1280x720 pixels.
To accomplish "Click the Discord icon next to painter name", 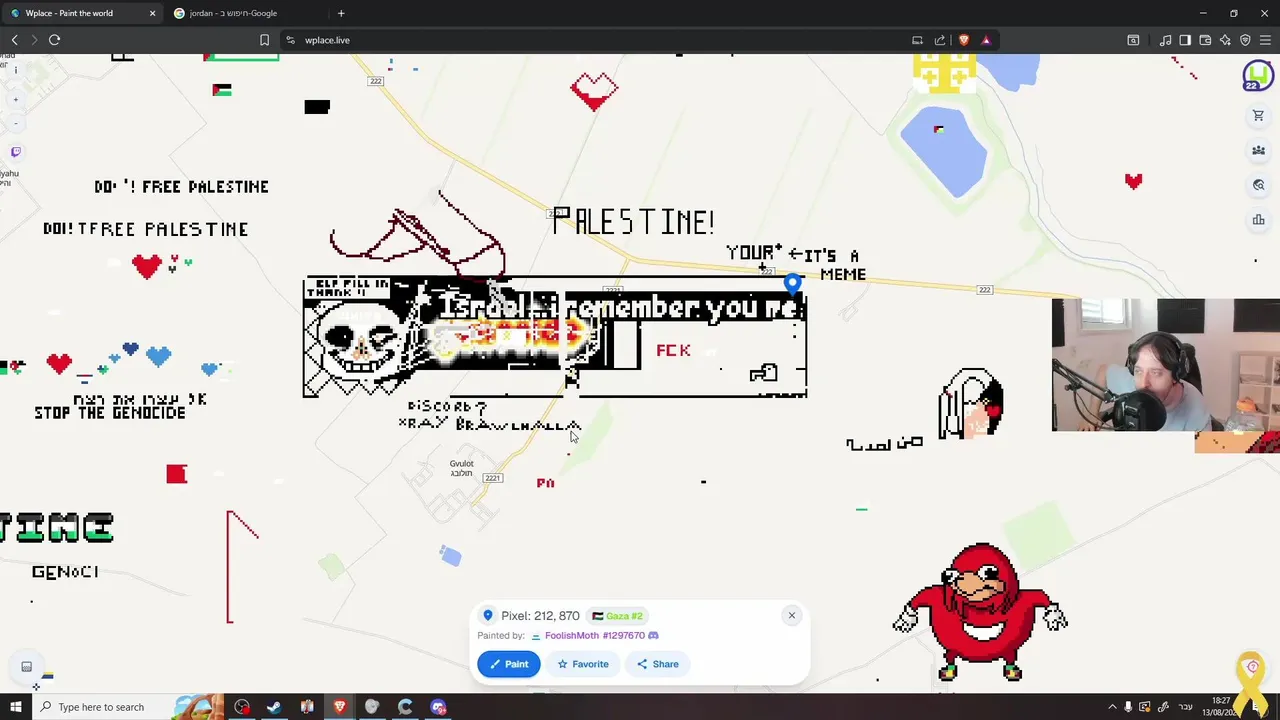I will [653, 635].
